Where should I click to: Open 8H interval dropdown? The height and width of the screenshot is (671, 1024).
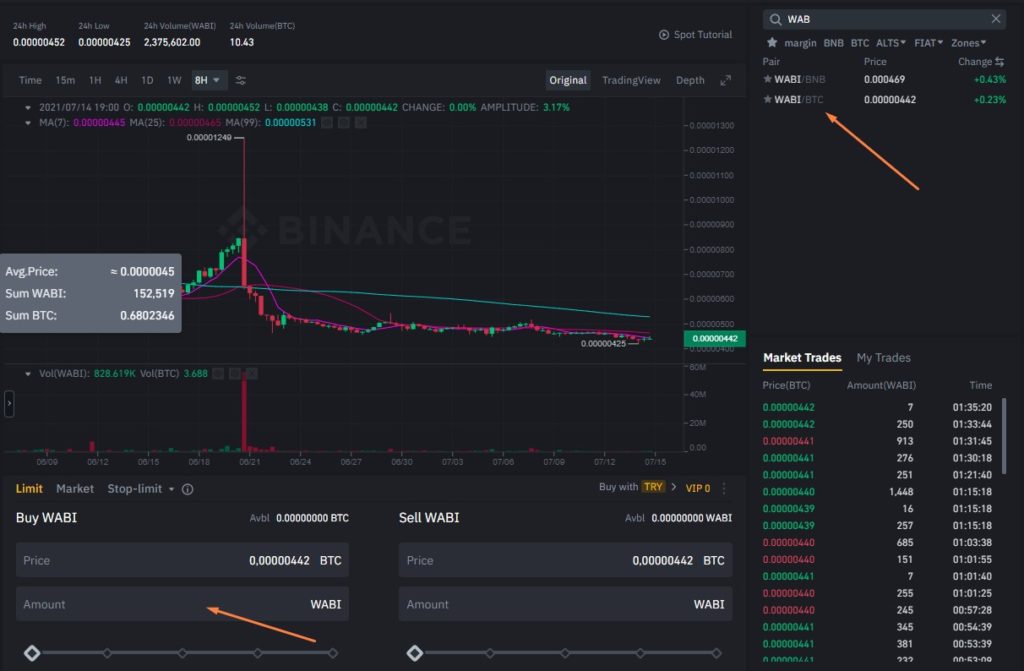point(207,80)
